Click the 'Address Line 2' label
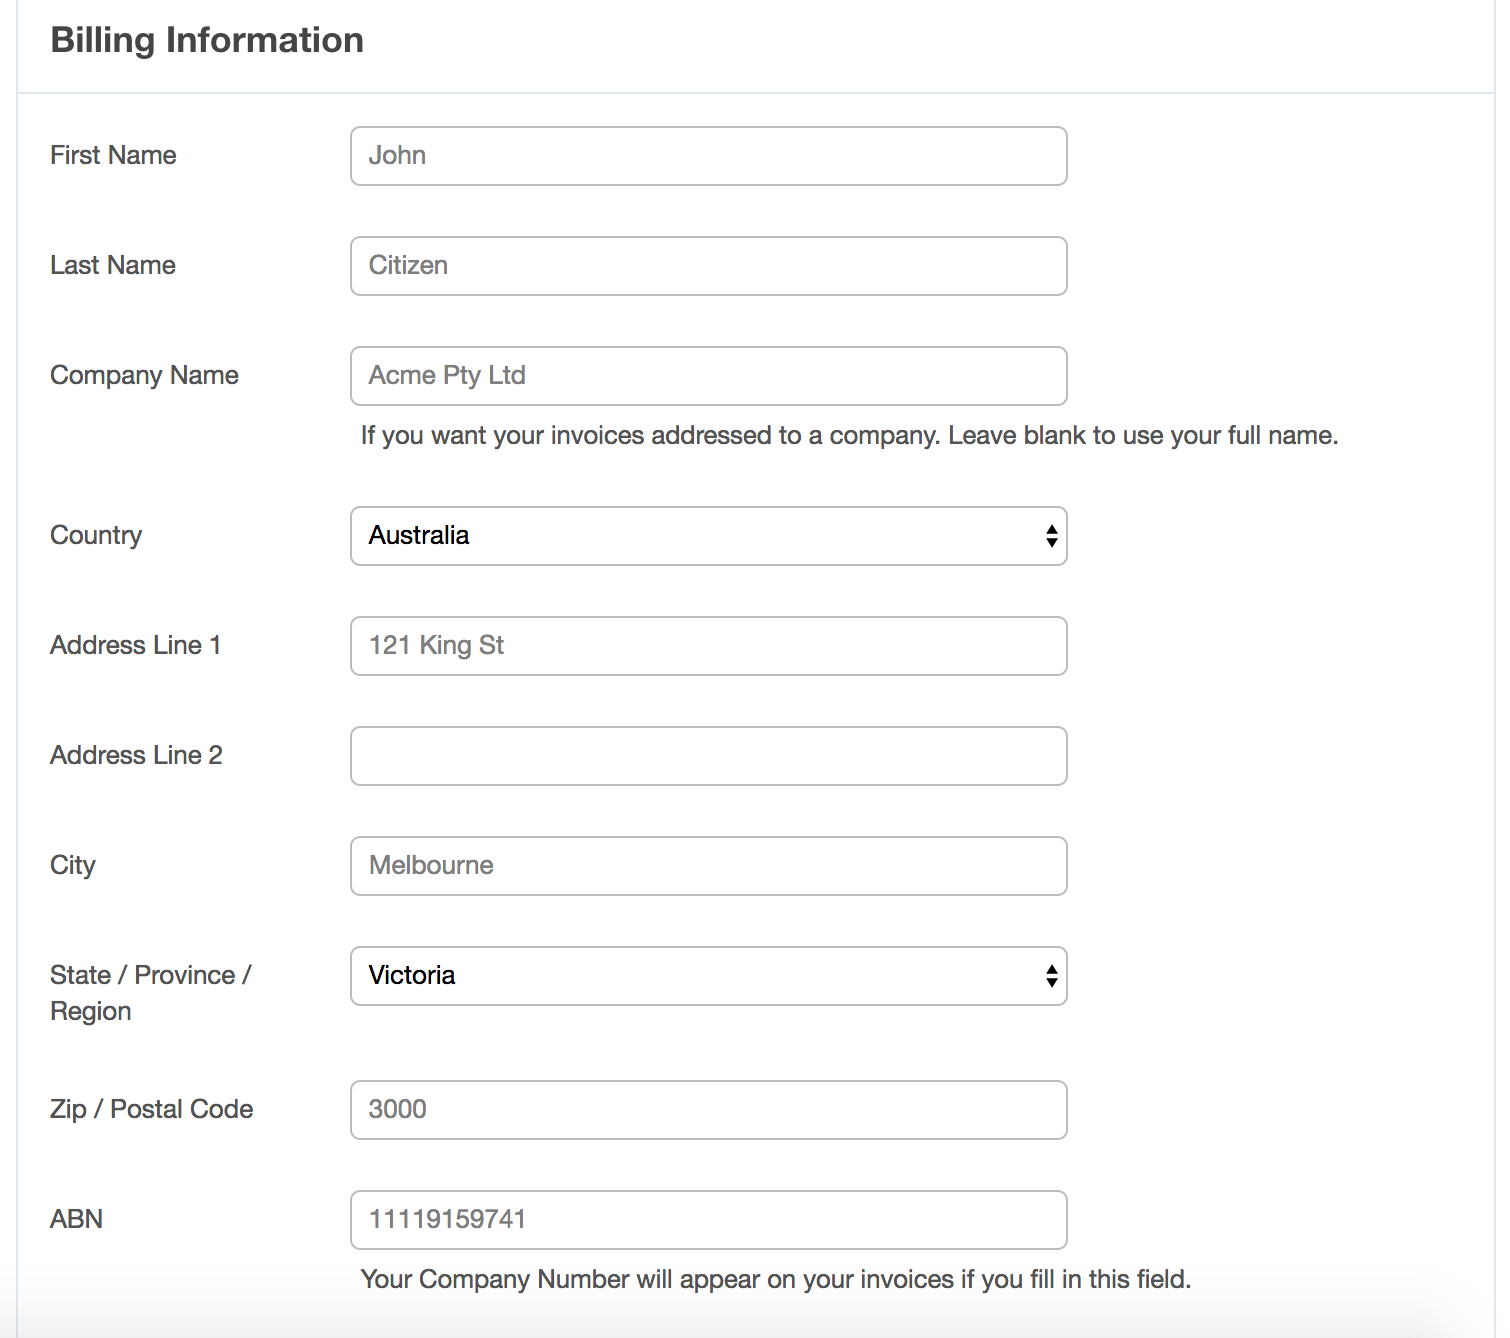This screenshot has width=1510, height=1338. click(x=137, y=755)
